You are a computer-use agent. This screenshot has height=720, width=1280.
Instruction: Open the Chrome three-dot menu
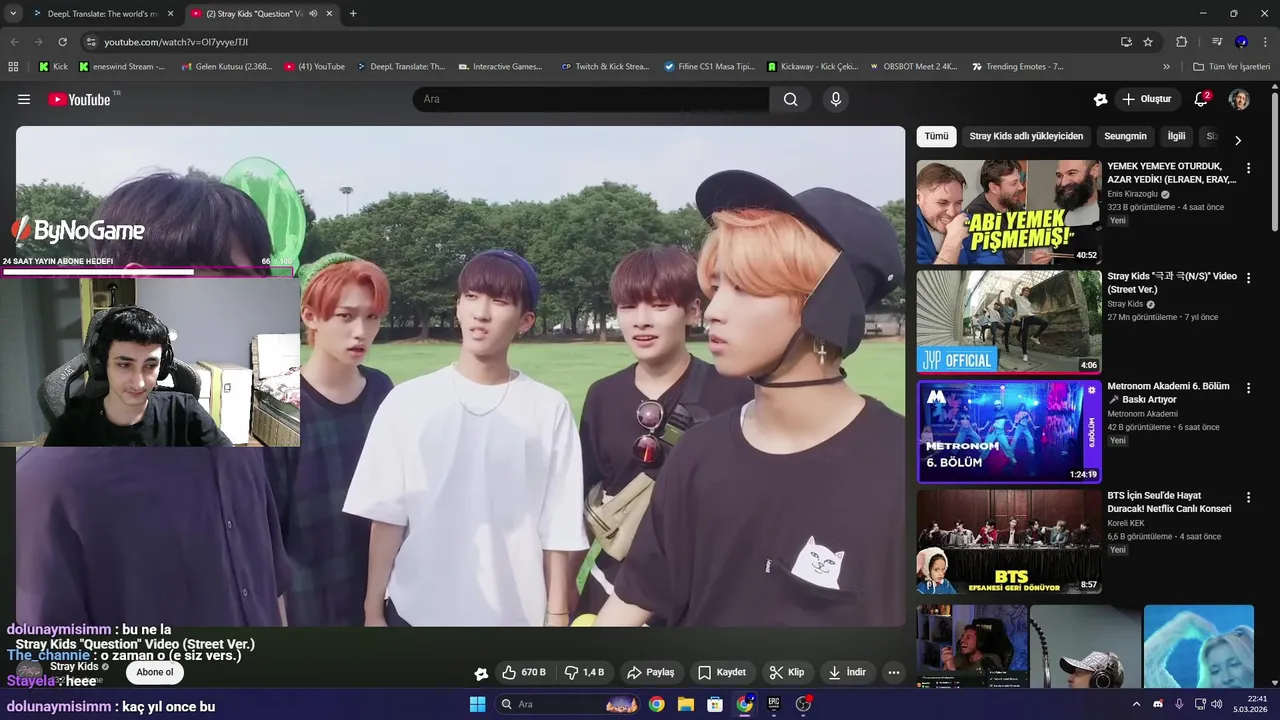pos(1265,42)
